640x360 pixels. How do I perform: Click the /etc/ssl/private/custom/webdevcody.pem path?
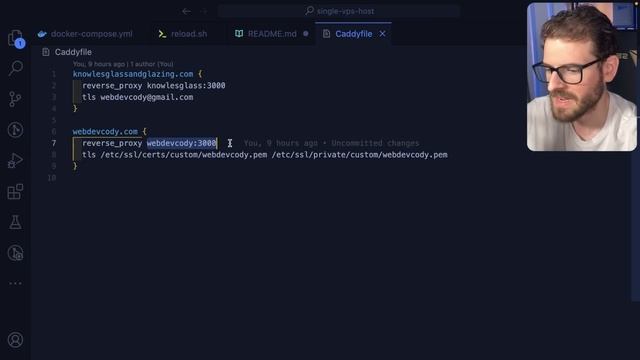click(360, 155)
